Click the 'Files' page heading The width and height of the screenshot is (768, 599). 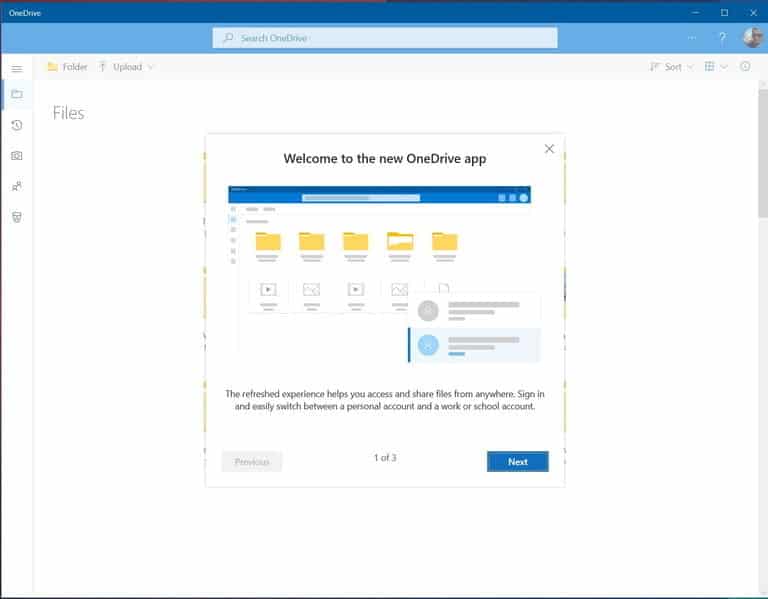[x=69, y=113]
